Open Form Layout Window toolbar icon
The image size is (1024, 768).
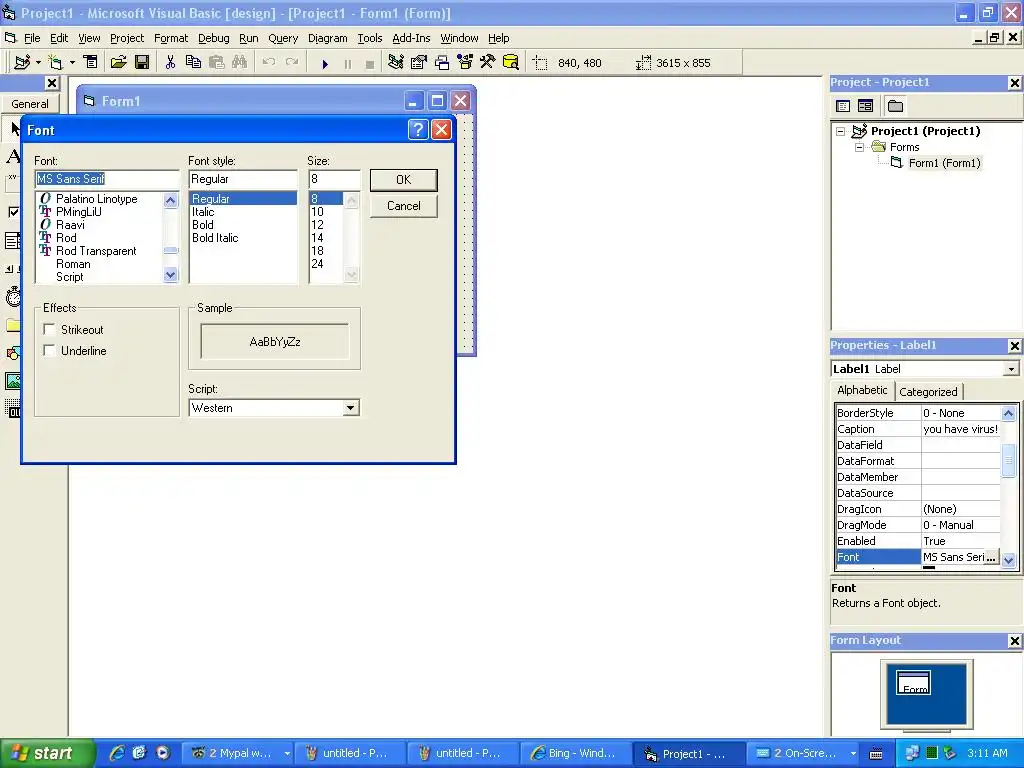click(442, 63)
